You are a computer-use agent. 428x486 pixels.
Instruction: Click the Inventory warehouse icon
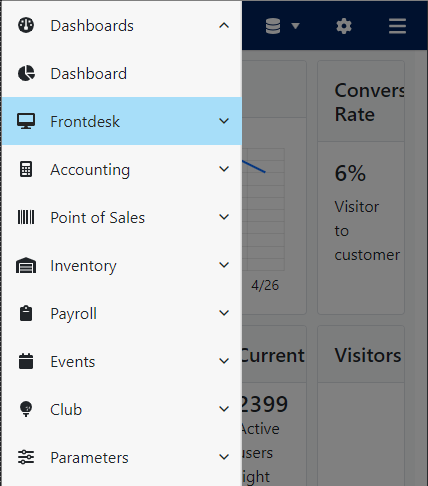[26, 265]
